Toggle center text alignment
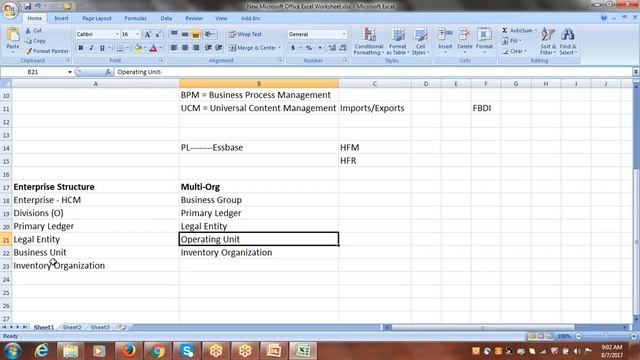The height and width of the screenshot is (360, 640). 185,48
